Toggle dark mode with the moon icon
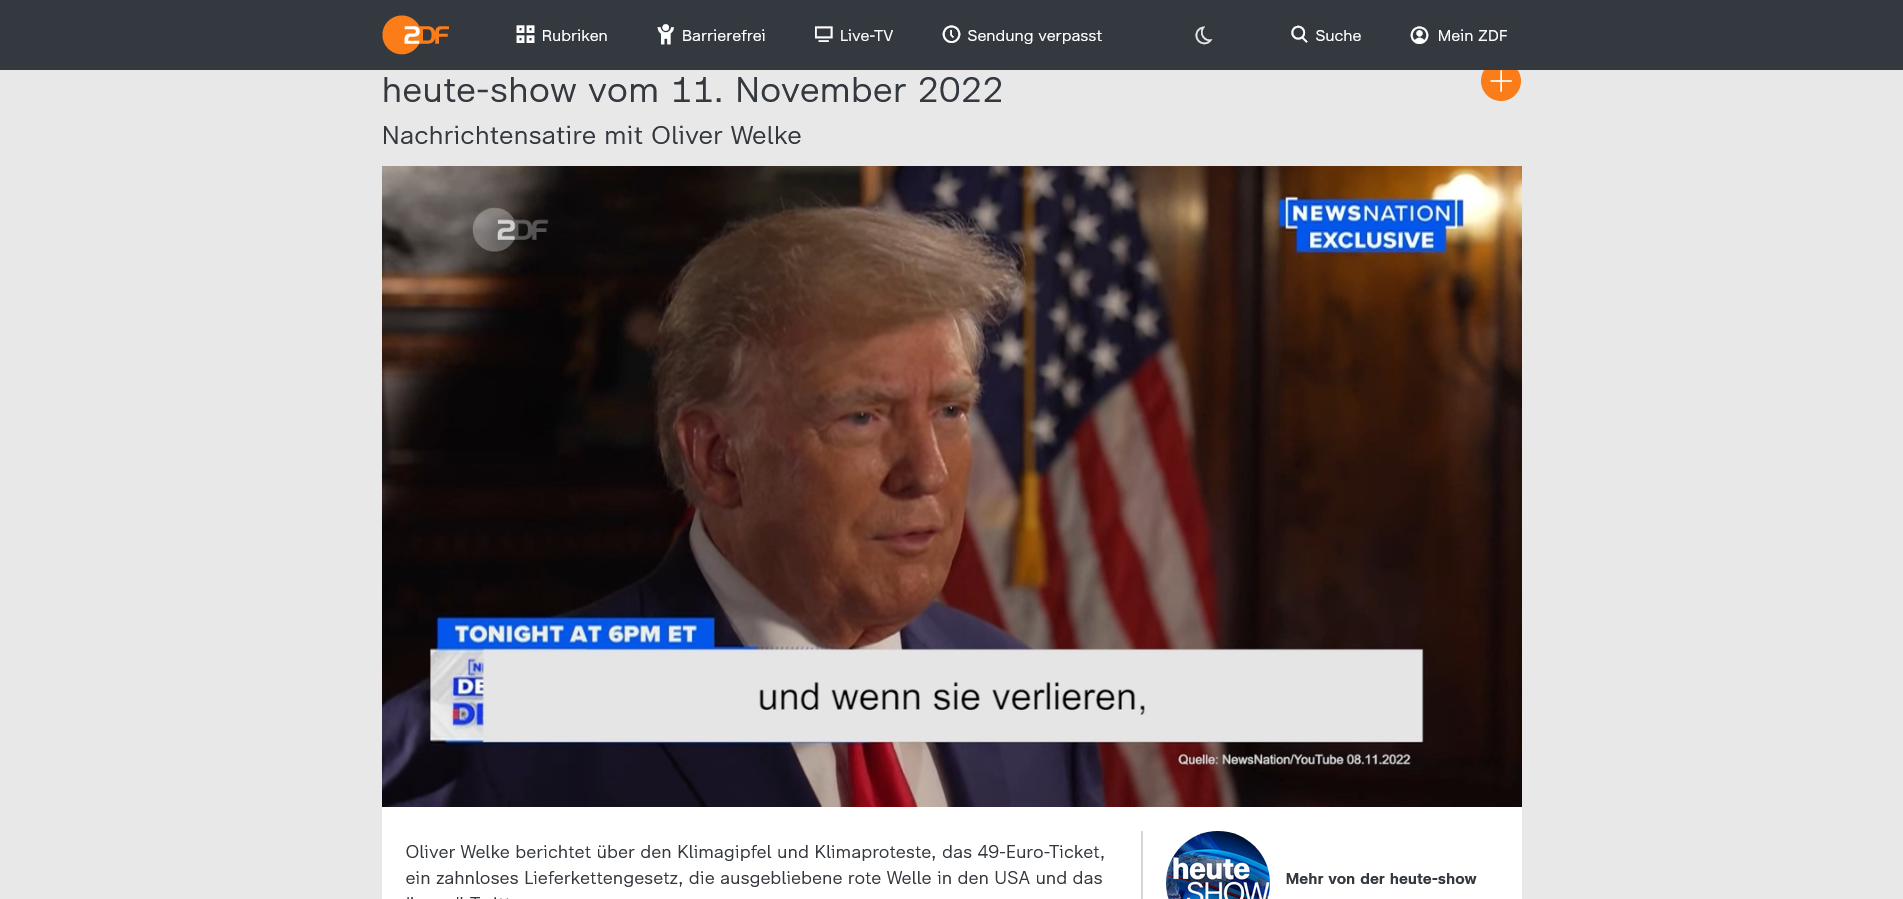The width and height of the screenshot is (1903, 899). click(x=1203, y=36)
